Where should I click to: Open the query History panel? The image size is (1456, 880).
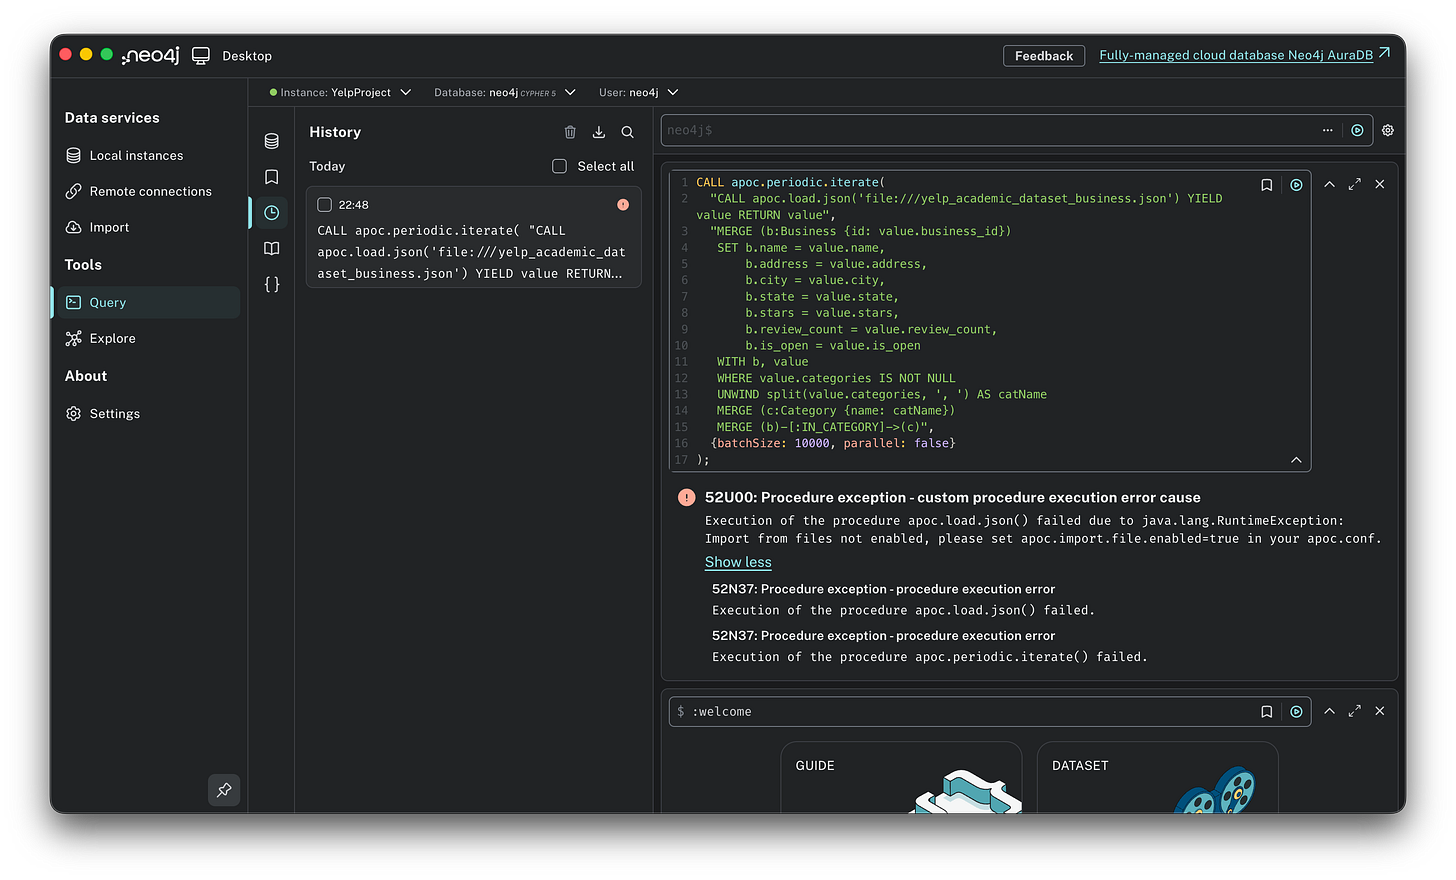coord(271,212)
